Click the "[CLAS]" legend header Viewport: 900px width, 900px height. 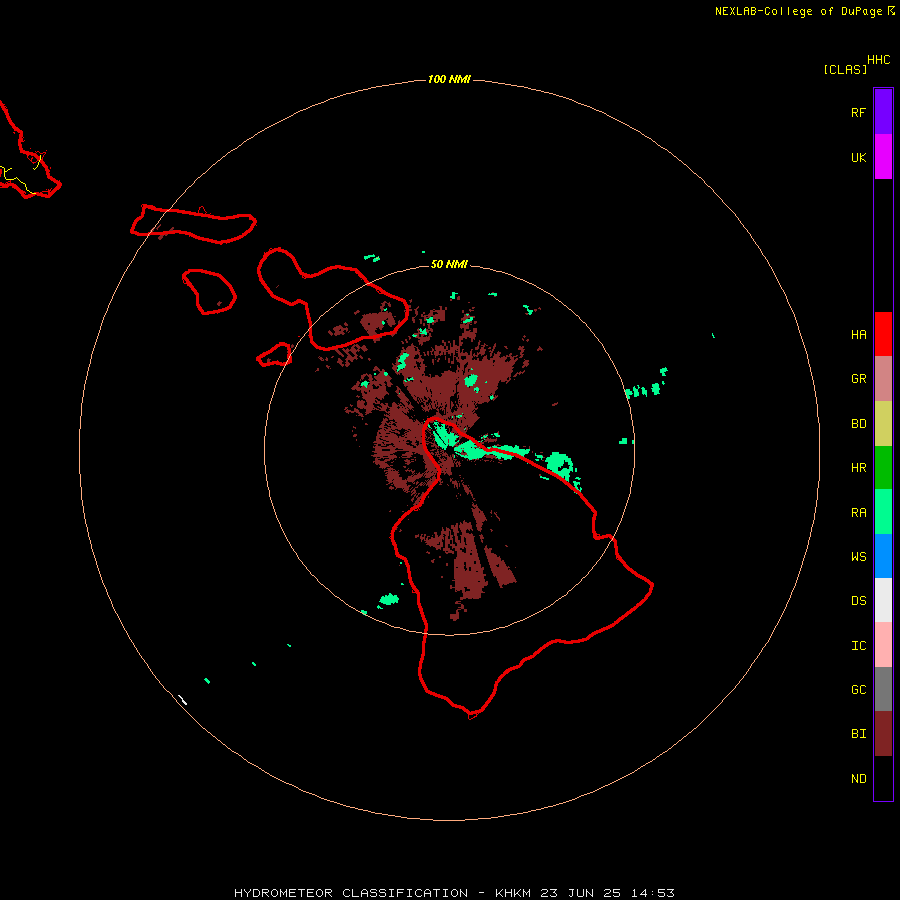coord(845,69)
